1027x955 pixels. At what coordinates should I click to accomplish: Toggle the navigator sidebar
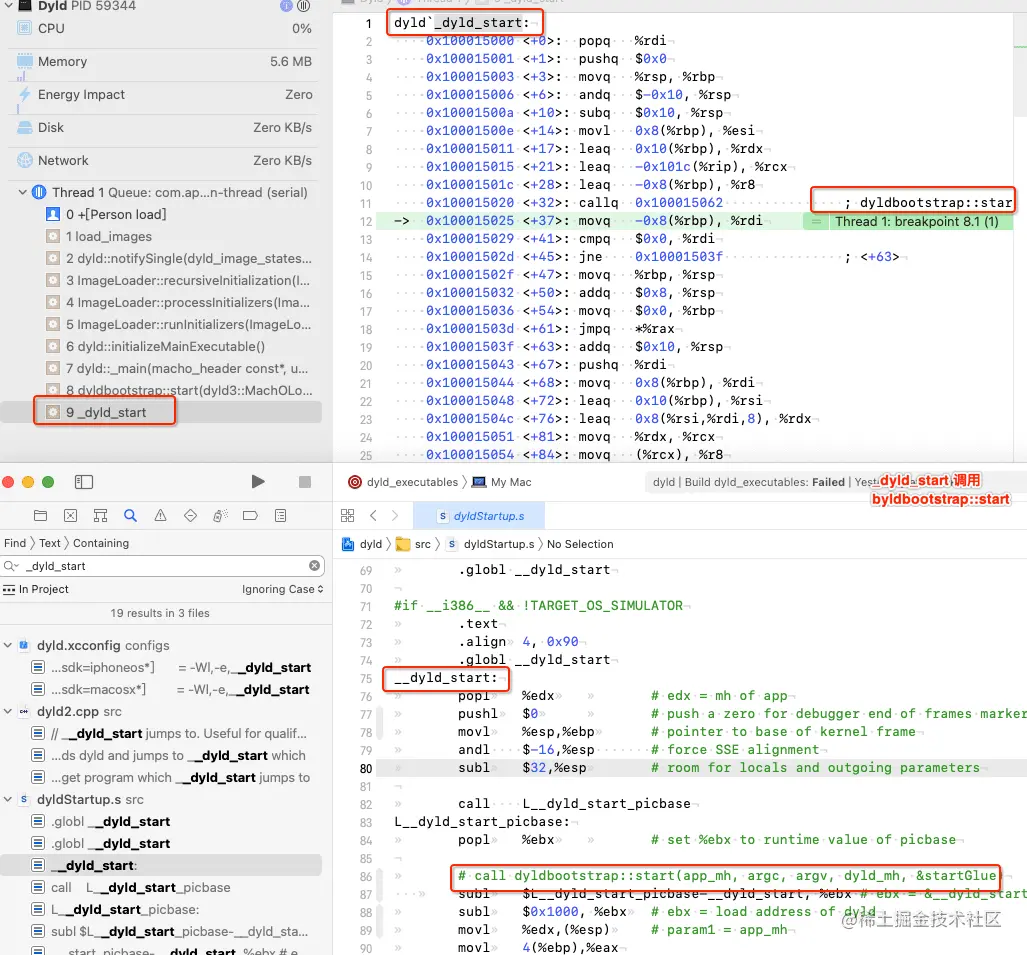pyautogui.click(x=84, y=482)
